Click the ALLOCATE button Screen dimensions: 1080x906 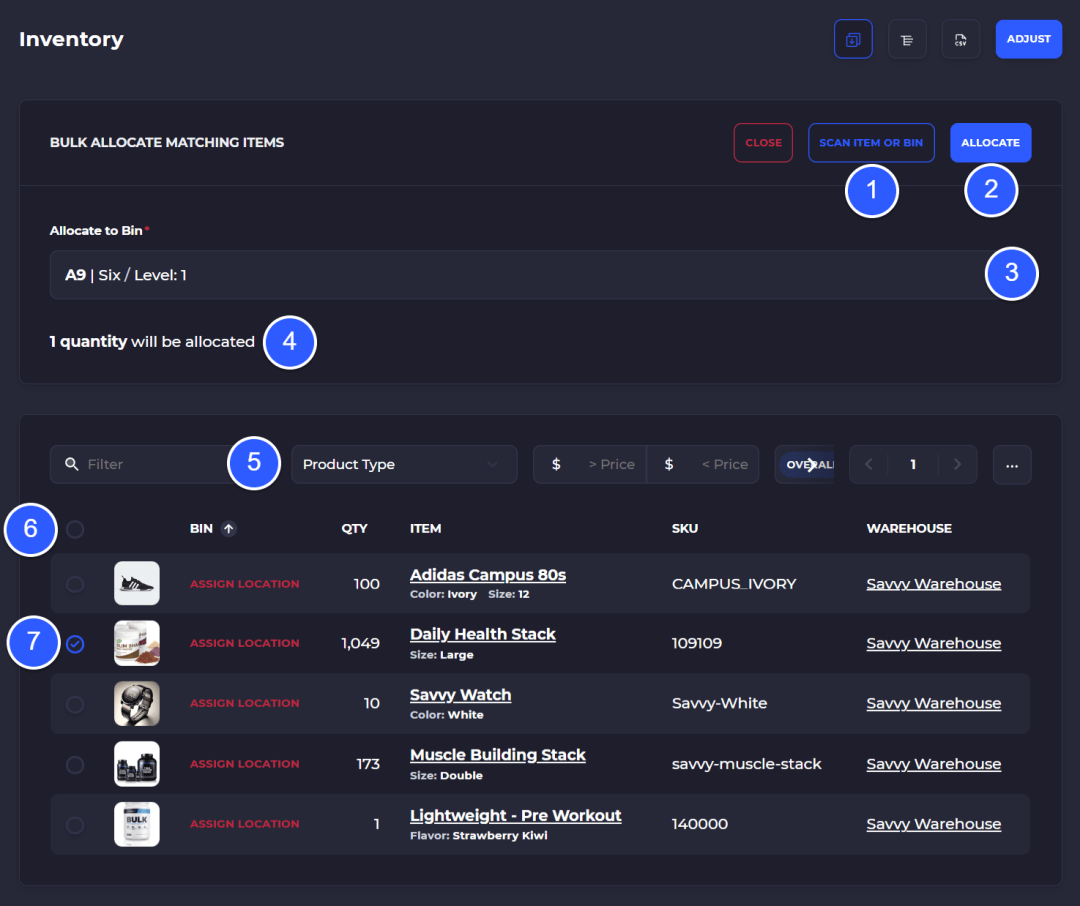[x=990, y=143]
